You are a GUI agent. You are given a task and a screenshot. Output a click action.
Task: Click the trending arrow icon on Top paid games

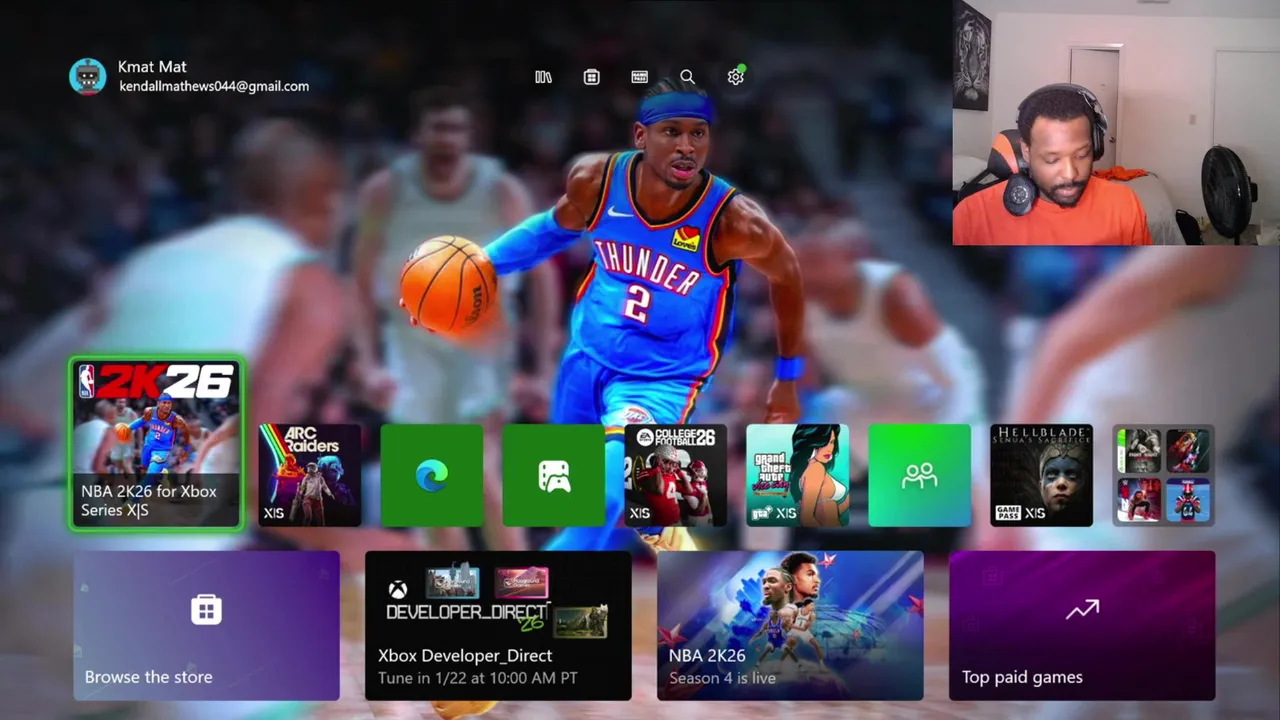click(1082, 609)
